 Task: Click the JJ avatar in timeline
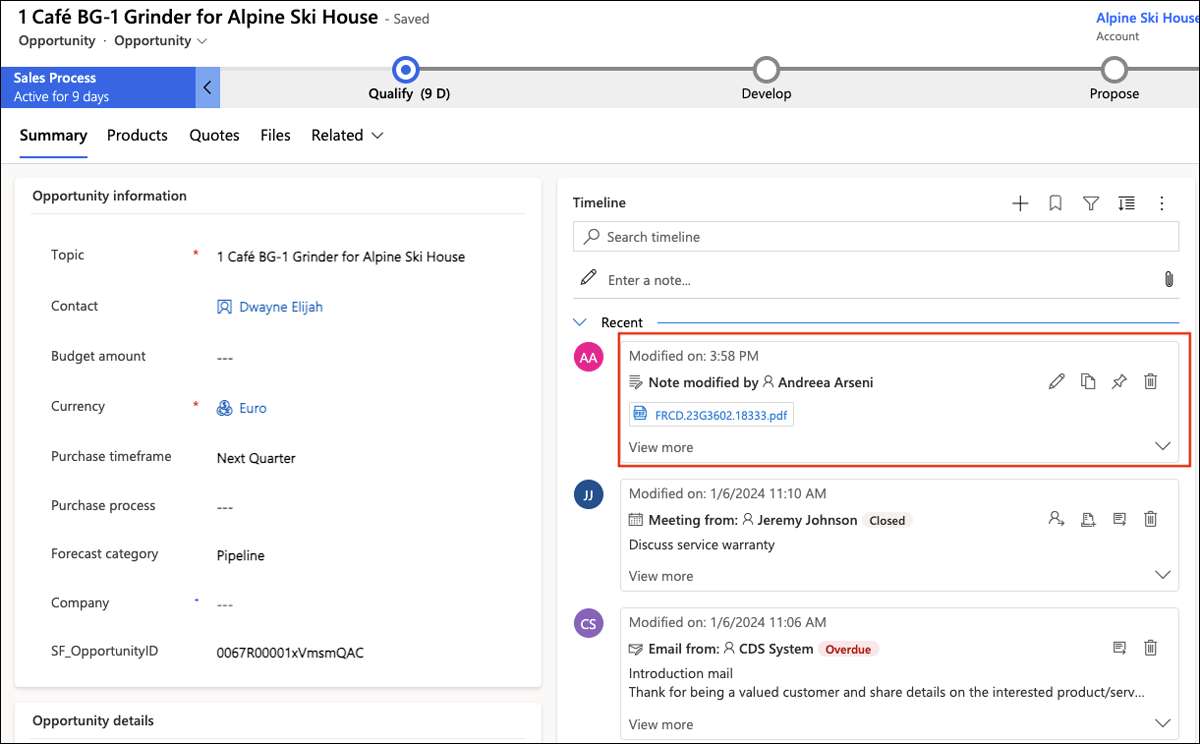tap(589, 495)
